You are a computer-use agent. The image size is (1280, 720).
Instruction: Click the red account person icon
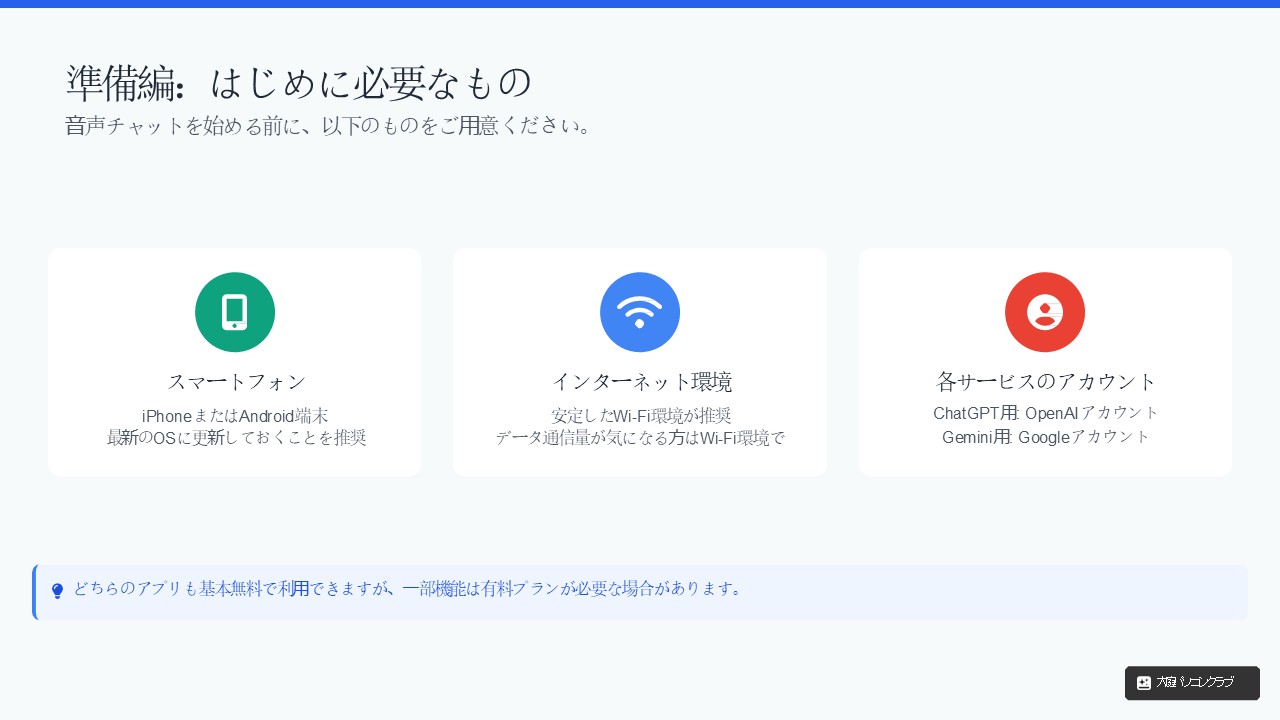[1045, 312]
